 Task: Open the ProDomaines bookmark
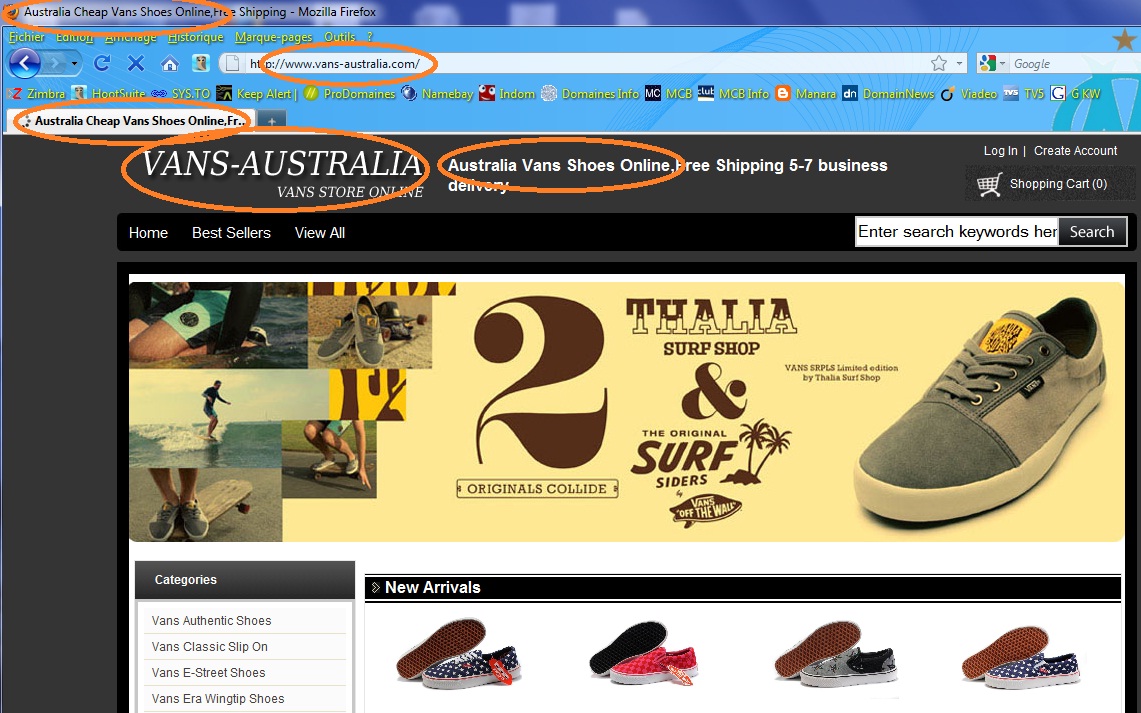coord(350,94)
